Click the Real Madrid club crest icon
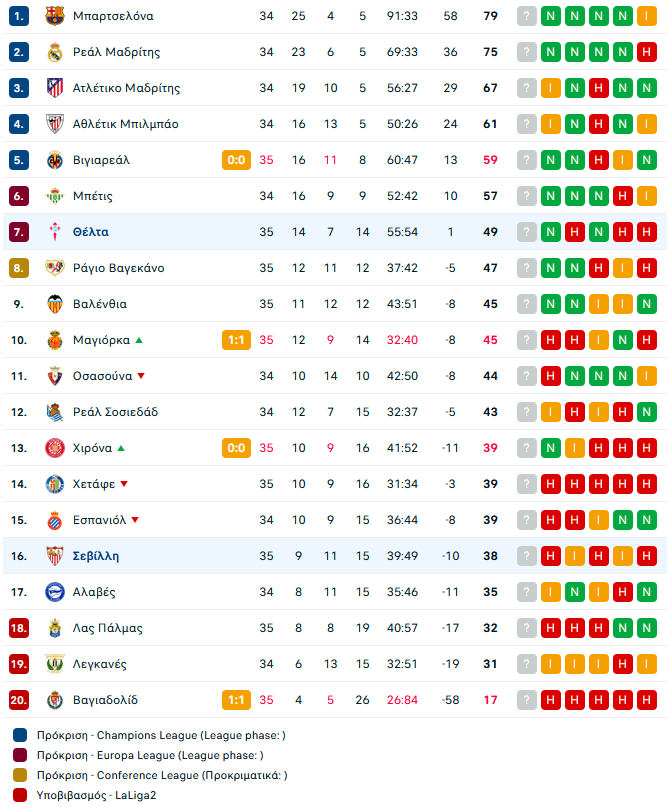Screen dimensions: 669x809 tap(55, 52)
